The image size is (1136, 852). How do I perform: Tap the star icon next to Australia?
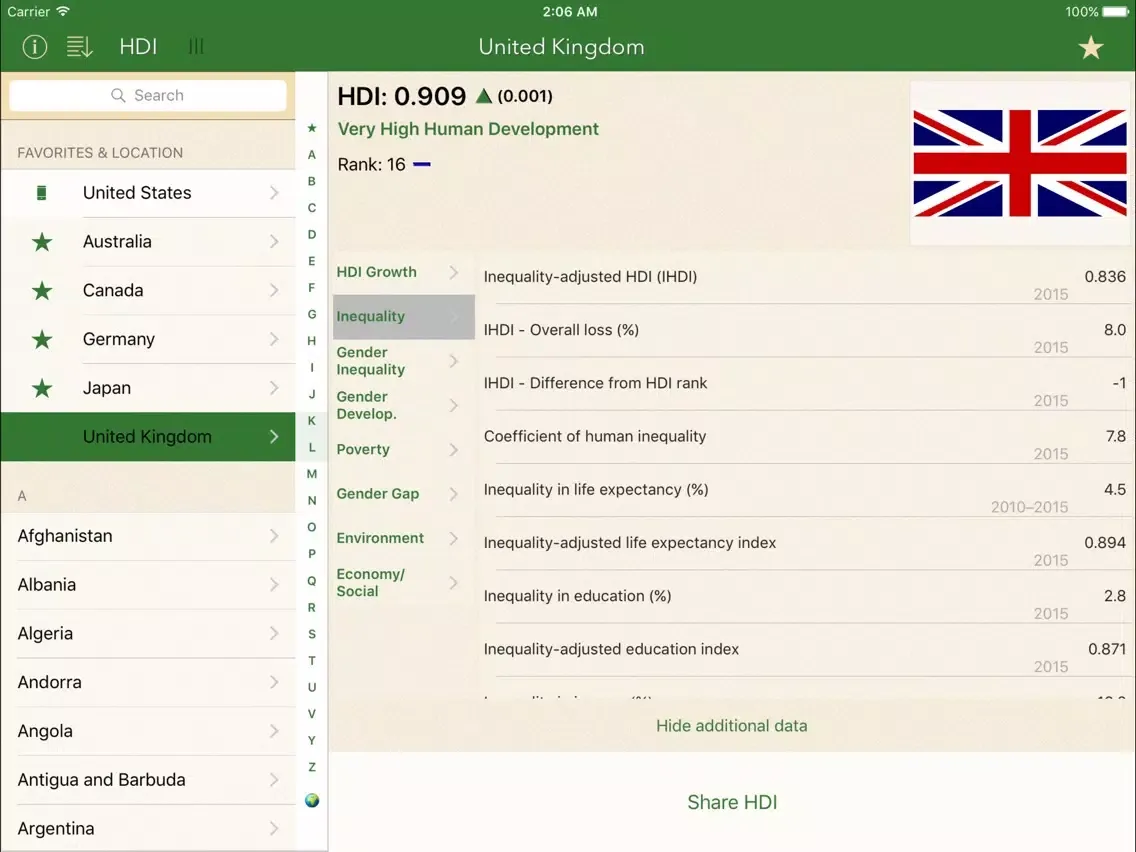(42, 242)
